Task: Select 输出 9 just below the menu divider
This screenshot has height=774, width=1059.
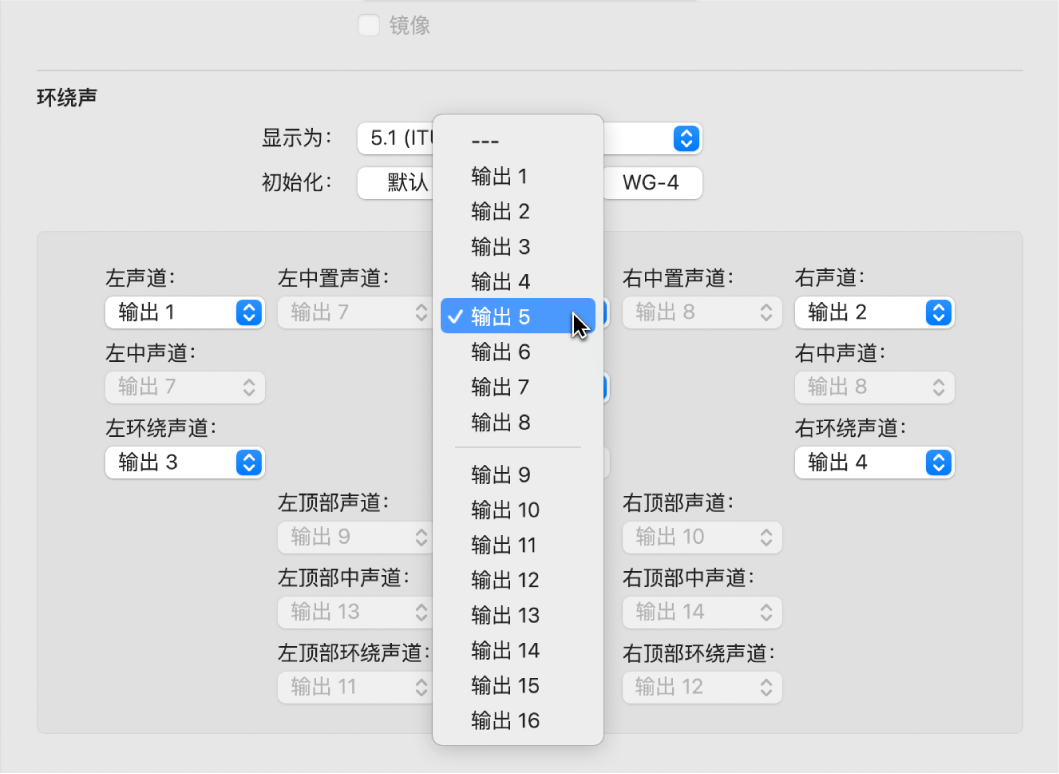Action: tap(500, 475)
